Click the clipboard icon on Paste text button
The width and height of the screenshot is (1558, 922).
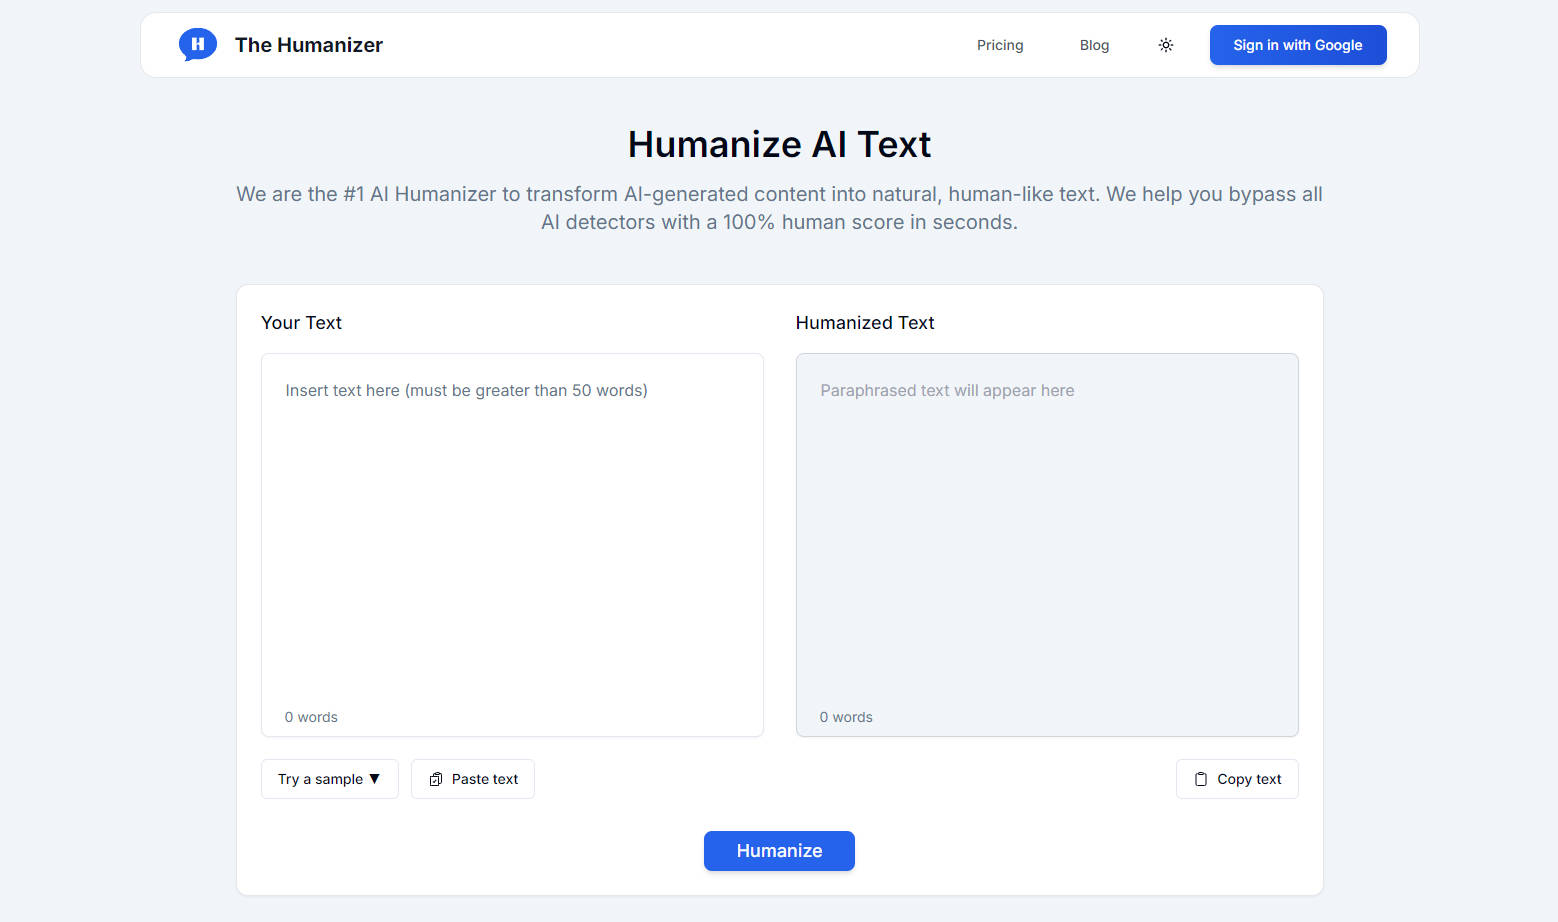(x=436, y=778)
